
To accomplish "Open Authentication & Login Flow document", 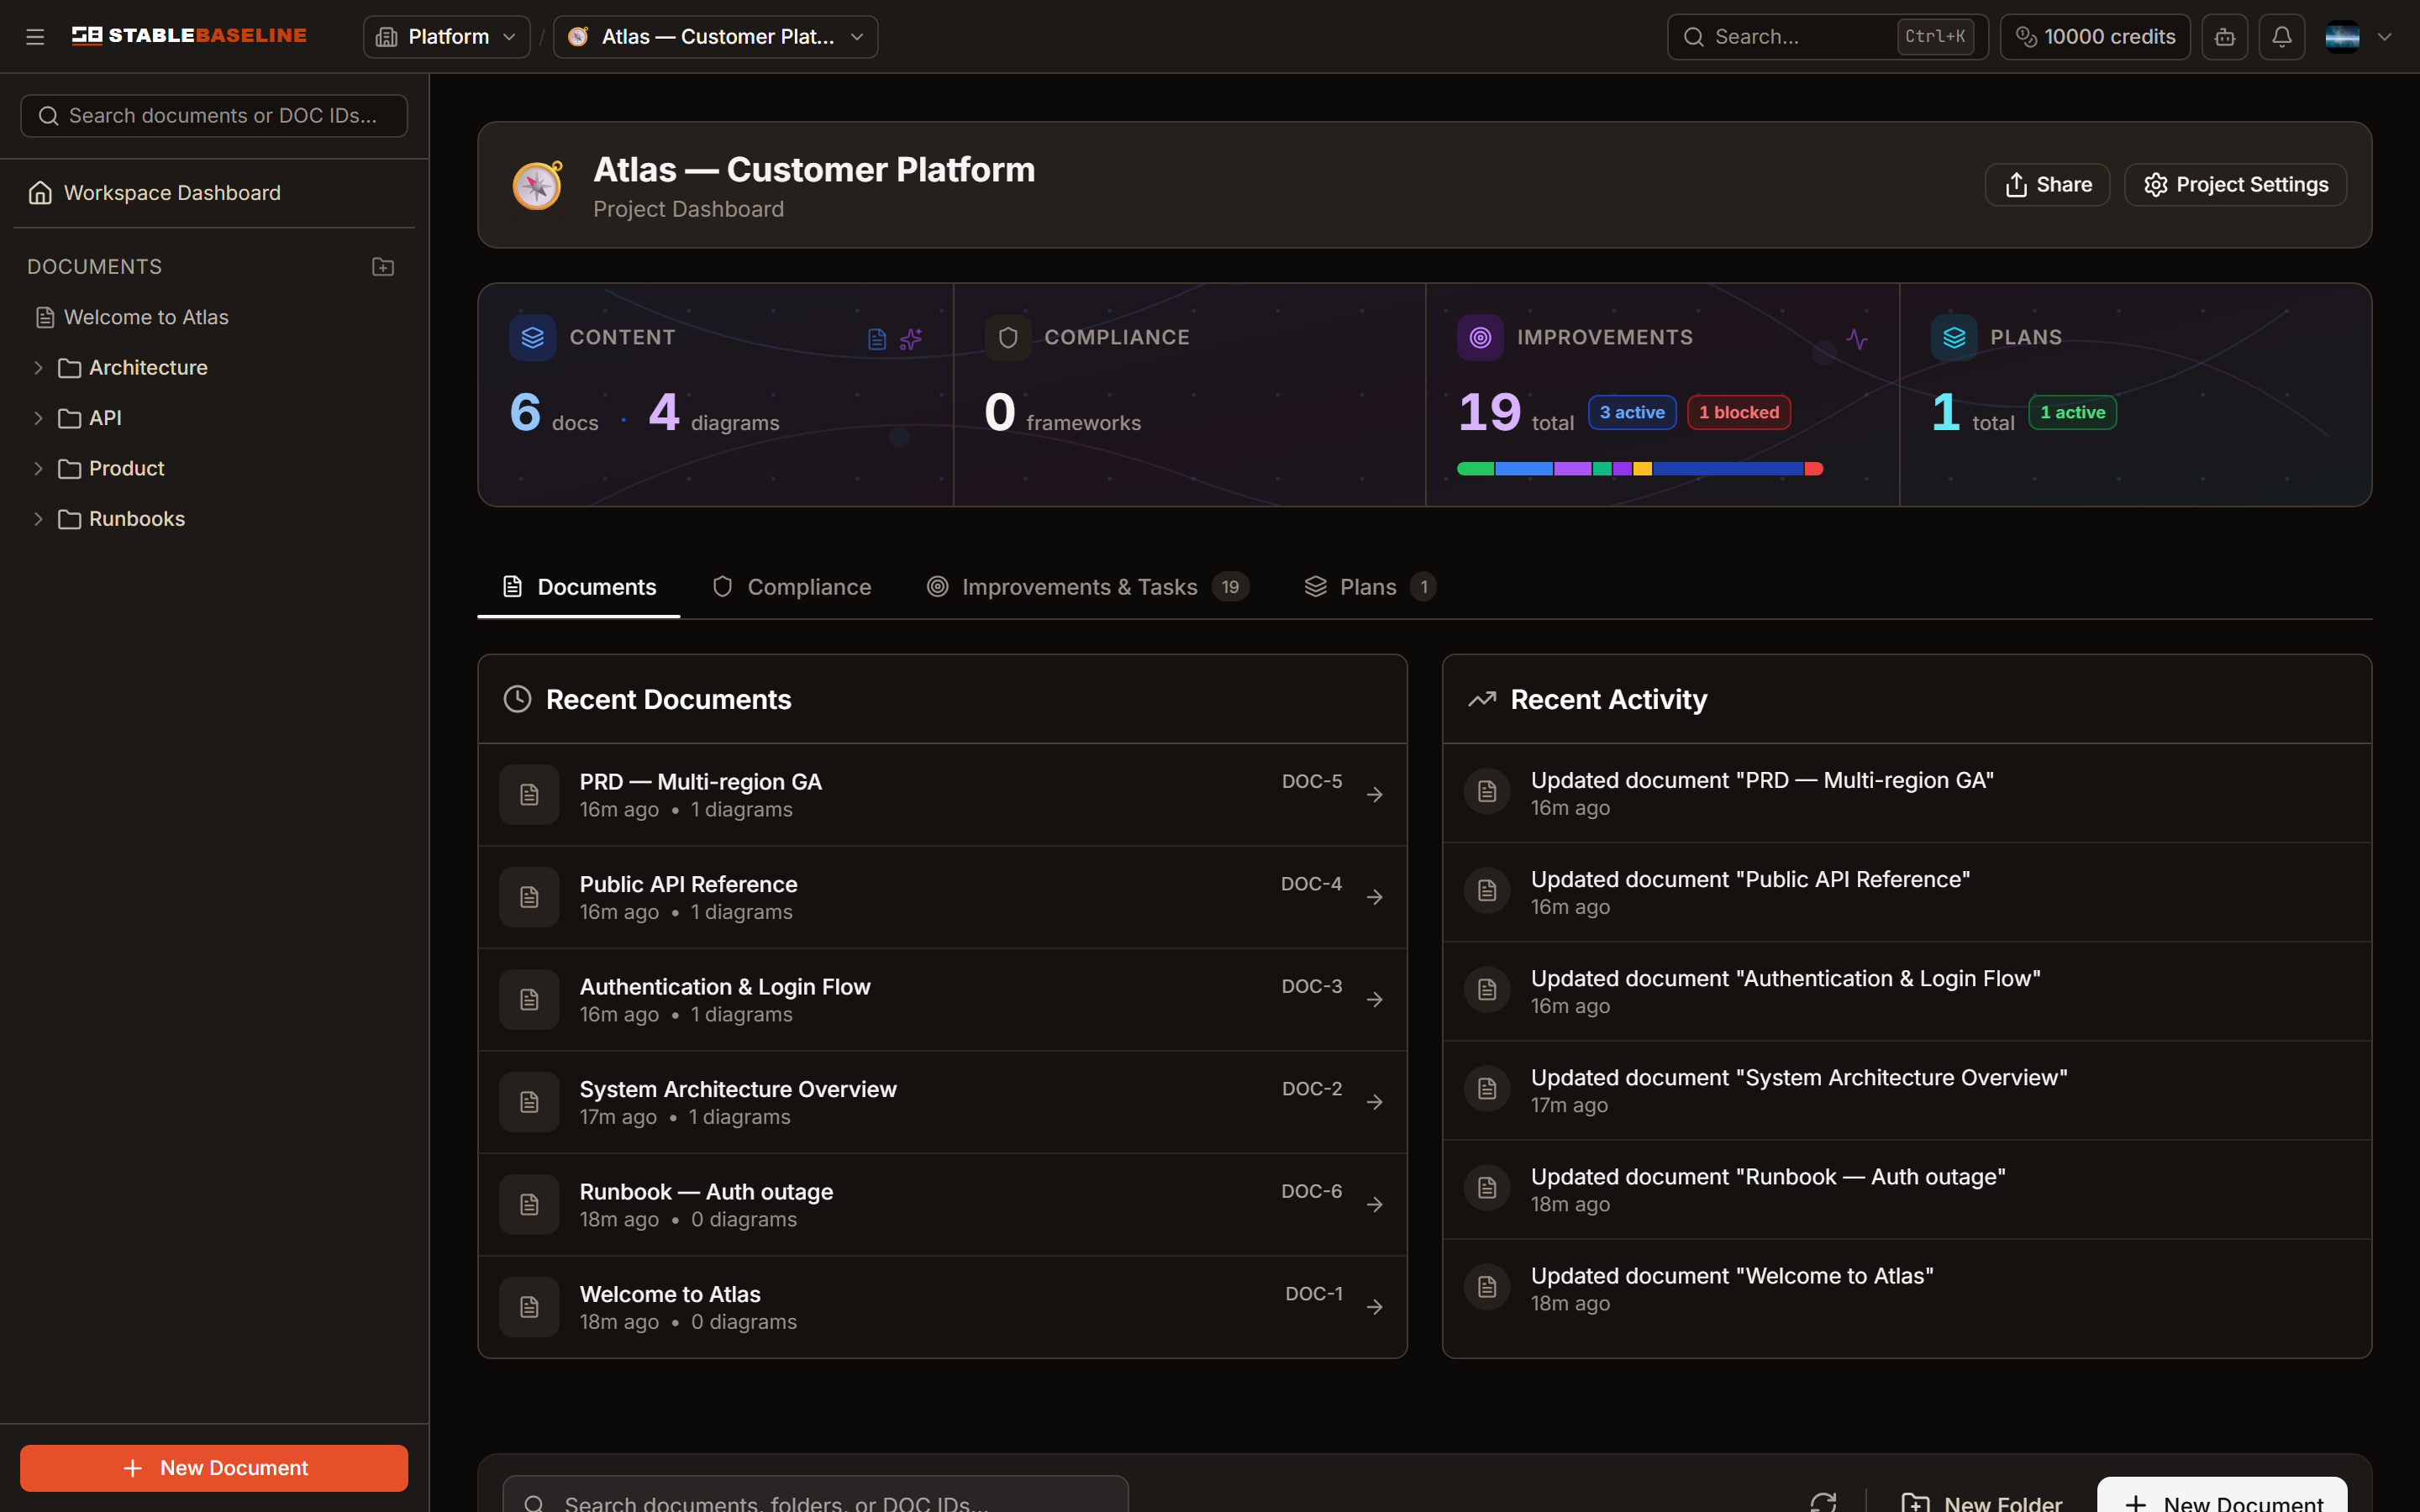I will (942, 1000).
